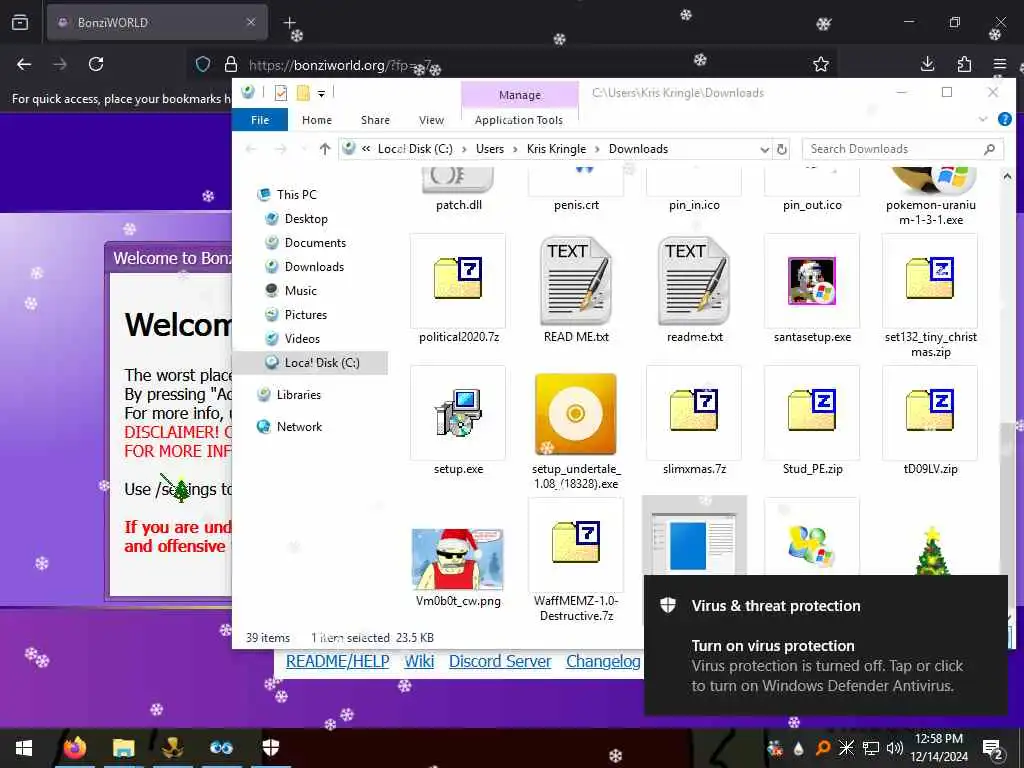
Task: Open volume control in system tray
Action: pyautogui.click(x=895, y=748)
